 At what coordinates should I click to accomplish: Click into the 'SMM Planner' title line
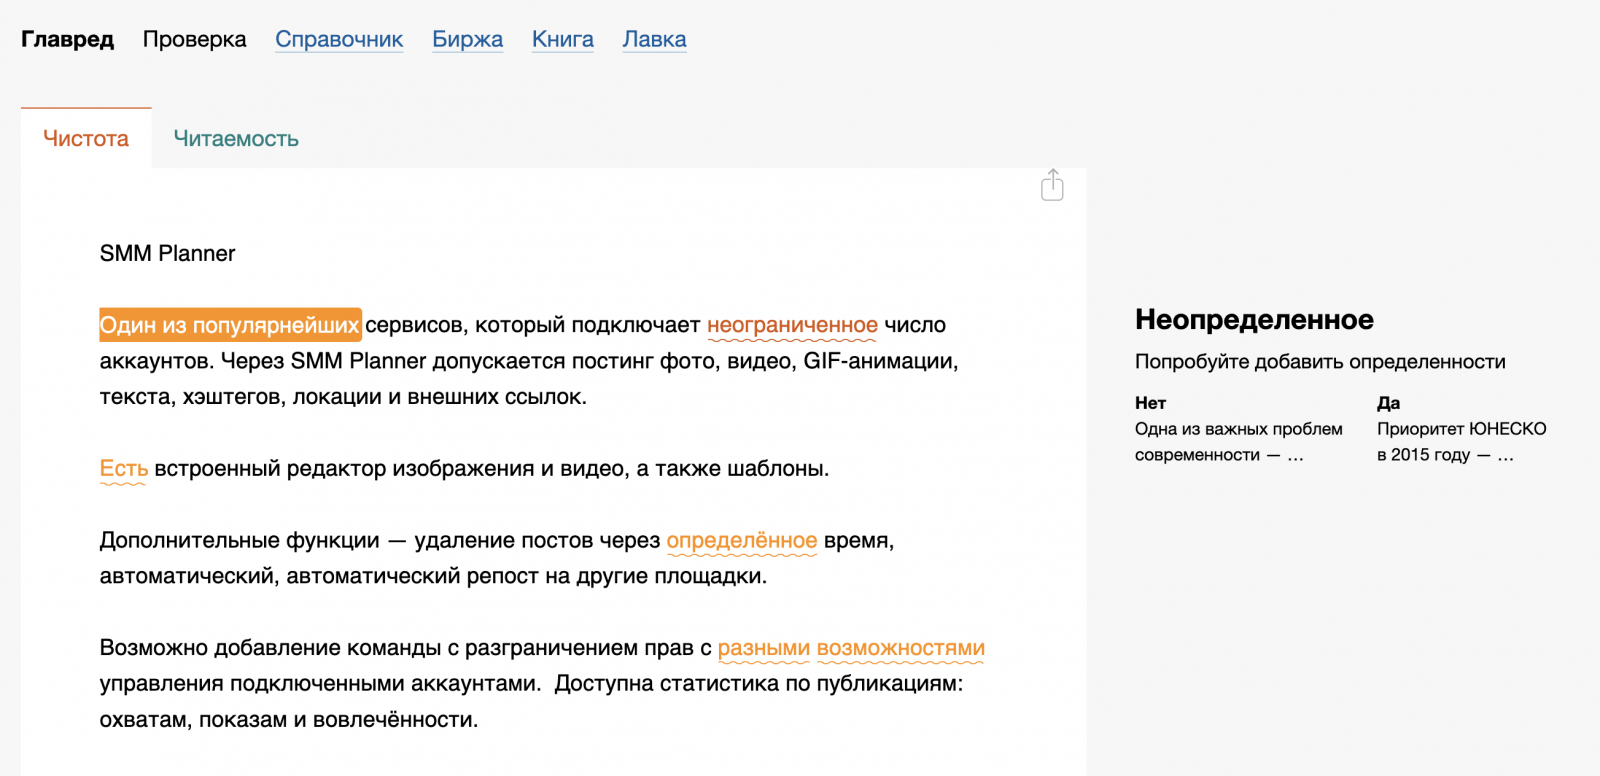coord(167,253)
